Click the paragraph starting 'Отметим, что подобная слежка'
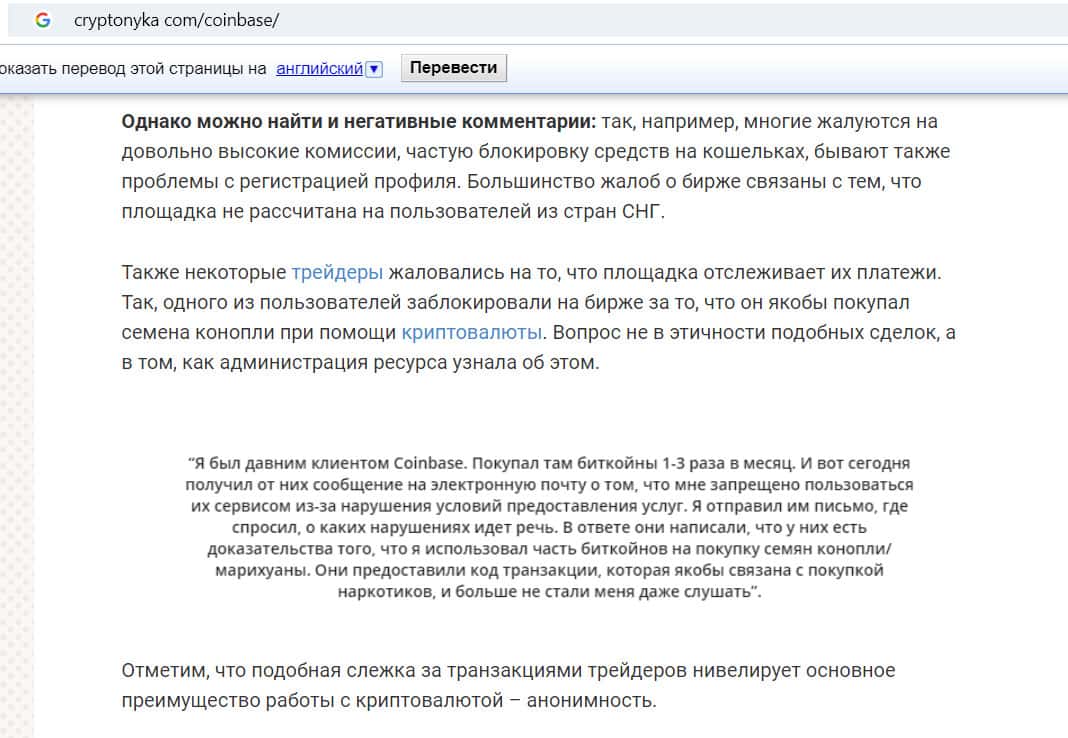This screenshot has width=1068, height=738. pyautogui.click(x=508, y=686)
